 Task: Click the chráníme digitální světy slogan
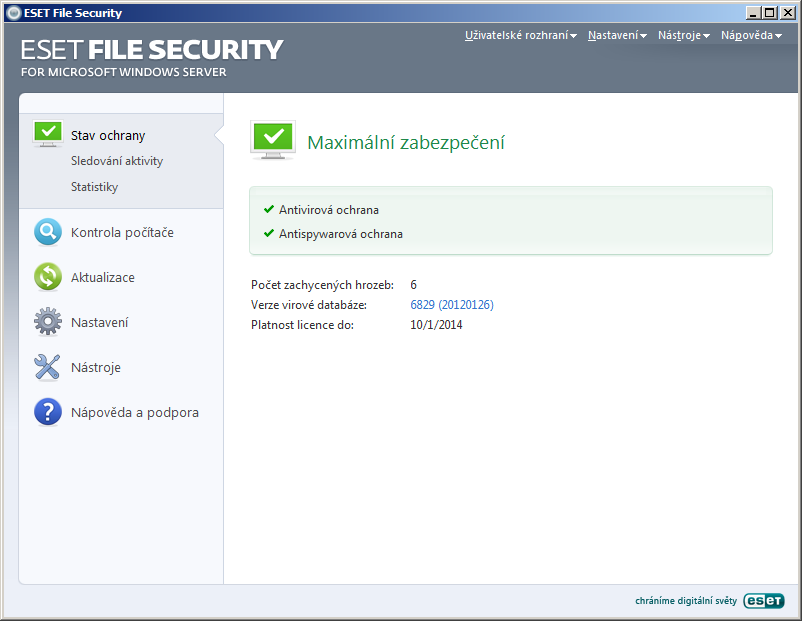pyautogui.click(x=686, y=601)
